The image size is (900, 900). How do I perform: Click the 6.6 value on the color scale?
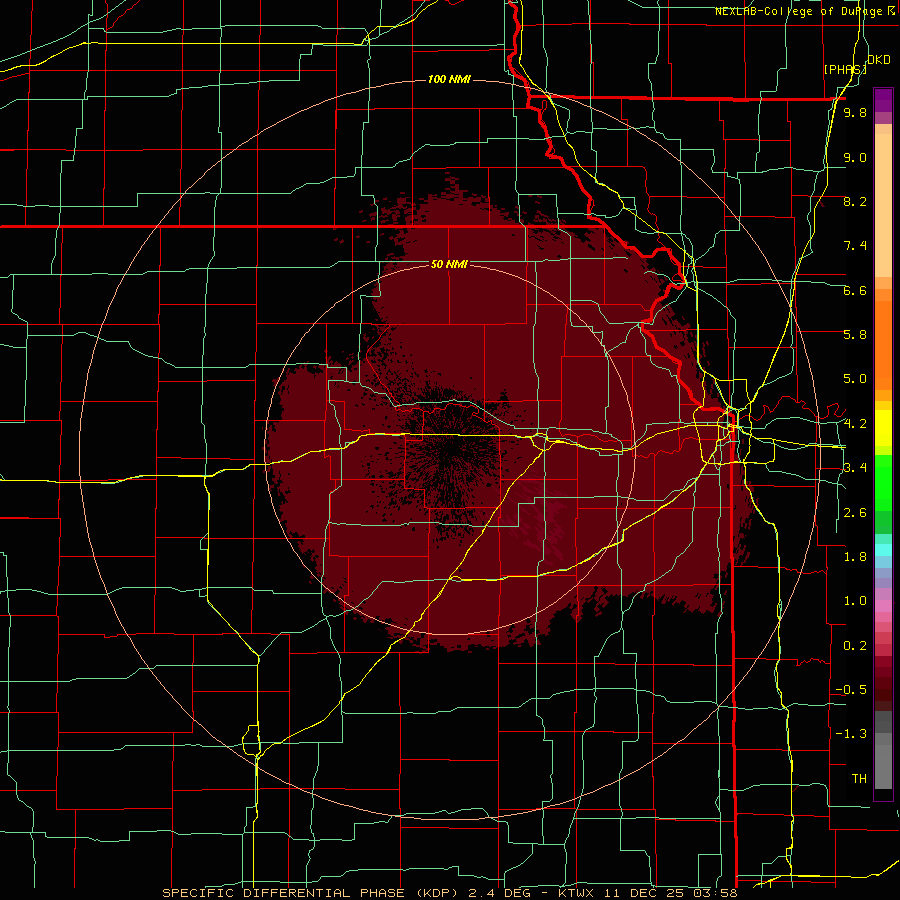[x=855, y=291]
